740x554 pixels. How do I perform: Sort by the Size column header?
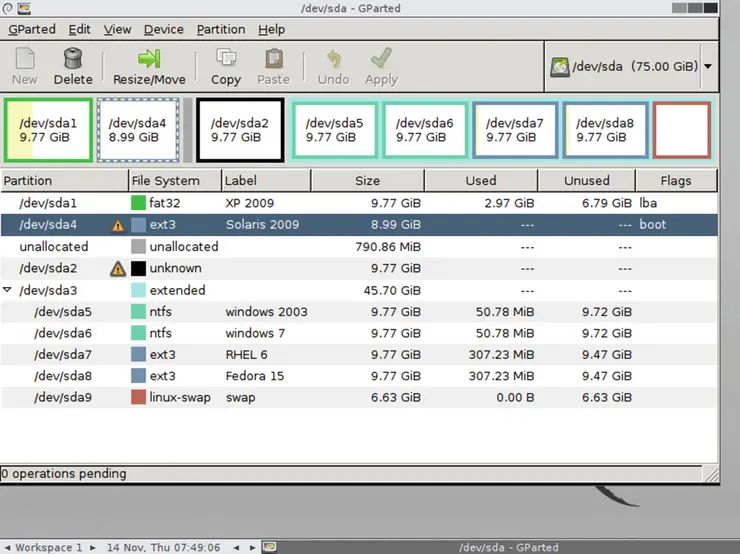tap(367, 181)
